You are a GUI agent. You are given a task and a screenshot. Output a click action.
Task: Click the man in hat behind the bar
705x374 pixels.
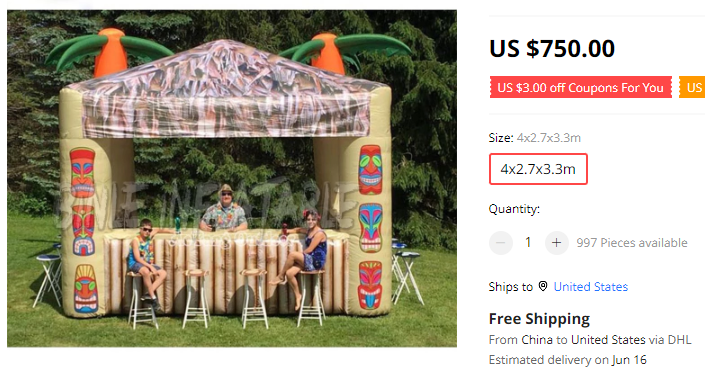224,208
